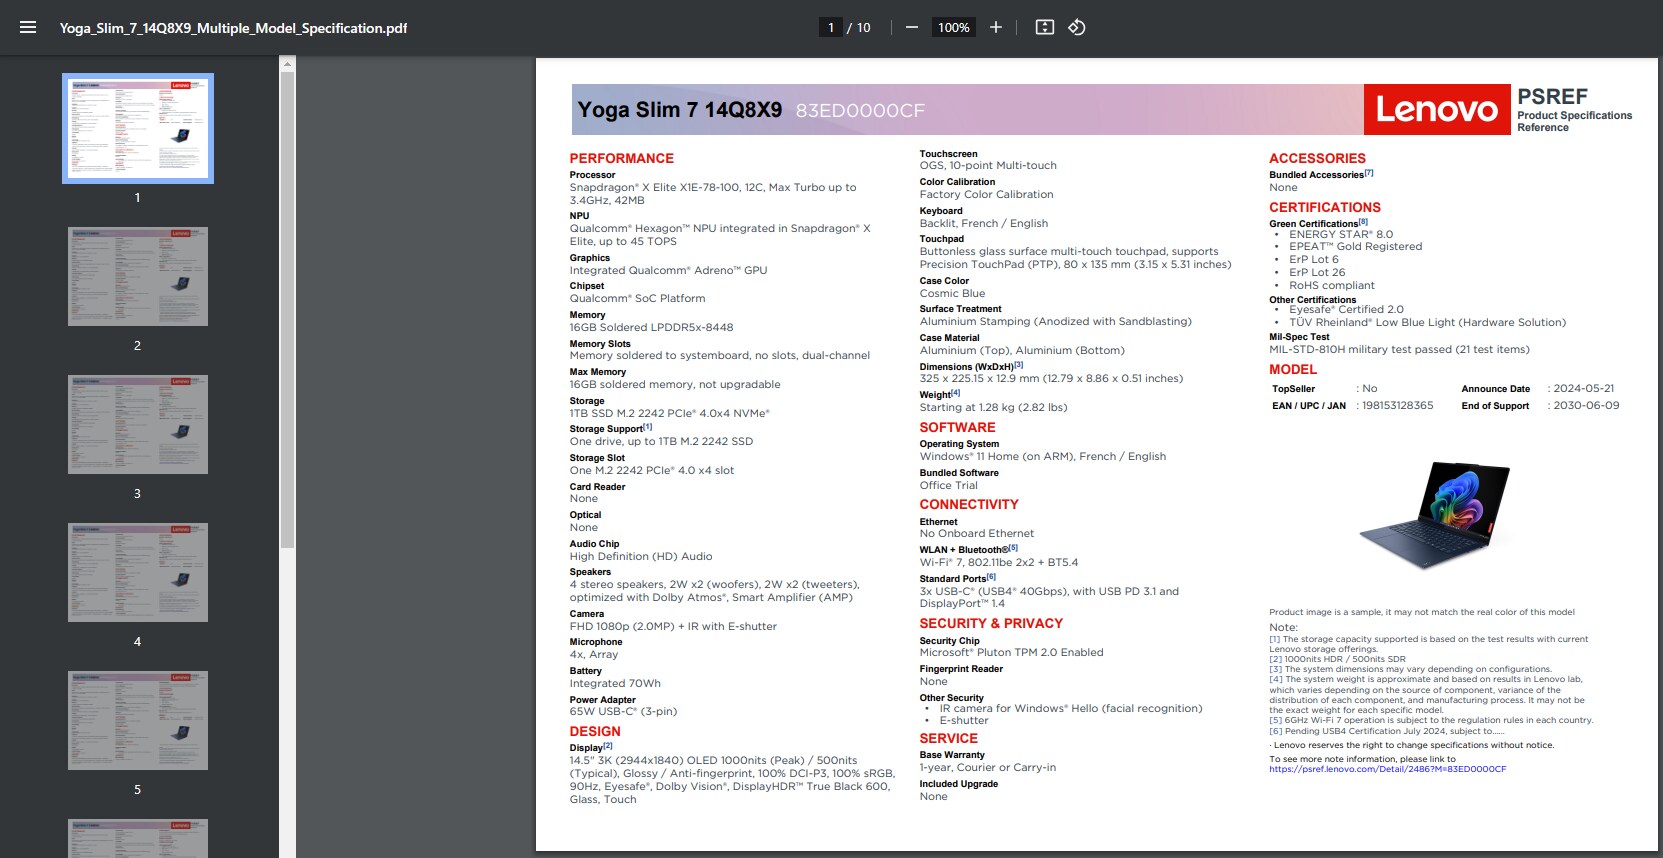
Task: Click the 100% zoom level field
Action: [953, 28]
